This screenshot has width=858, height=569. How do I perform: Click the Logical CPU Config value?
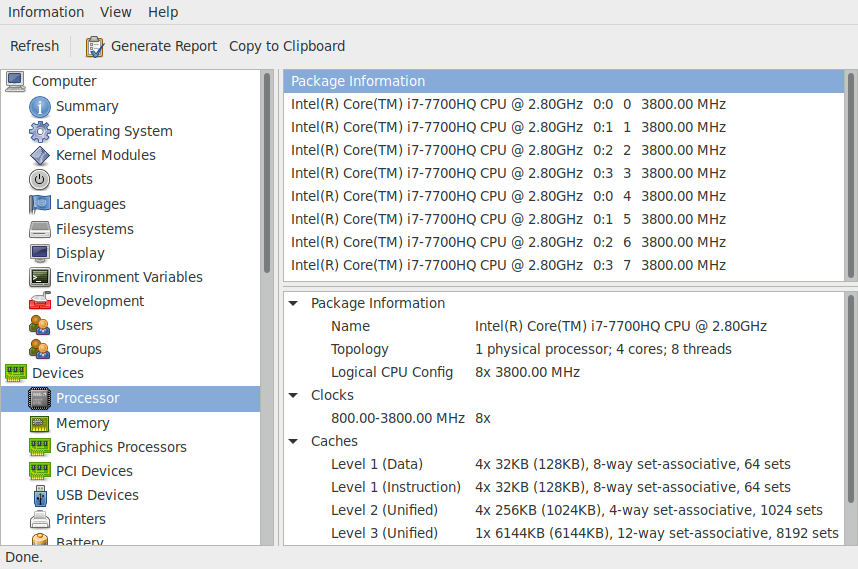point(527,372)
